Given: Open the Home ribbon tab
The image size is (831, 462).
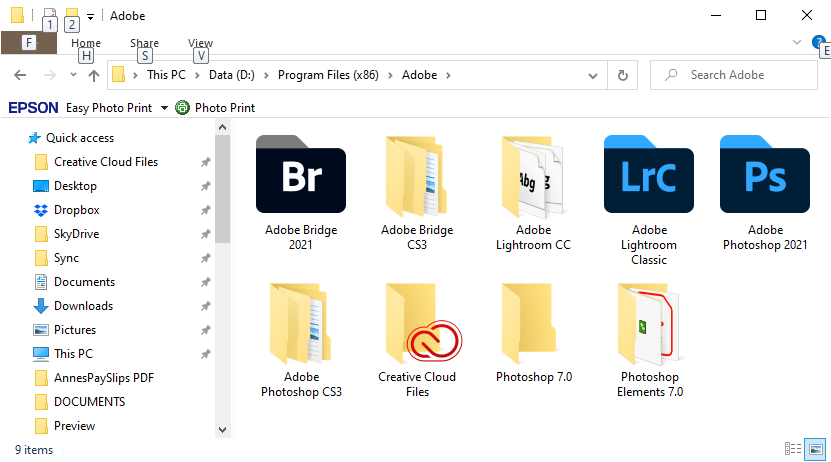Looking at the screenshot, I should point(86,43).
